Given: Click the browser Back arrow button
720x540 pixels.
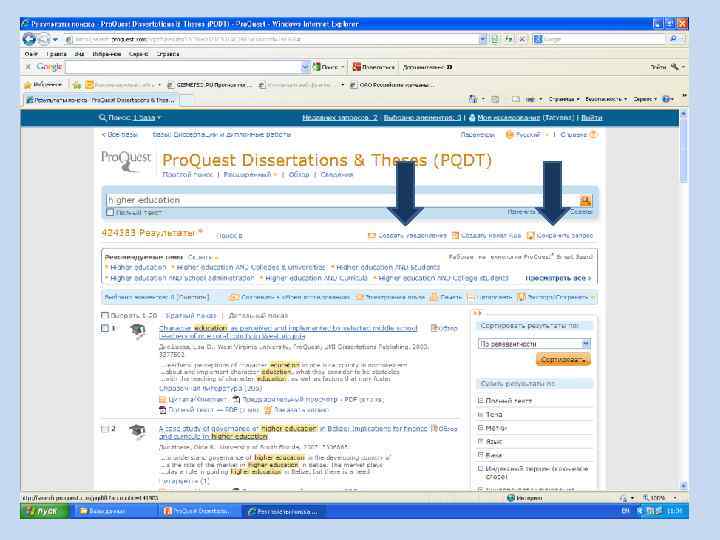Looking at the screenshot, I should (29, 39).
